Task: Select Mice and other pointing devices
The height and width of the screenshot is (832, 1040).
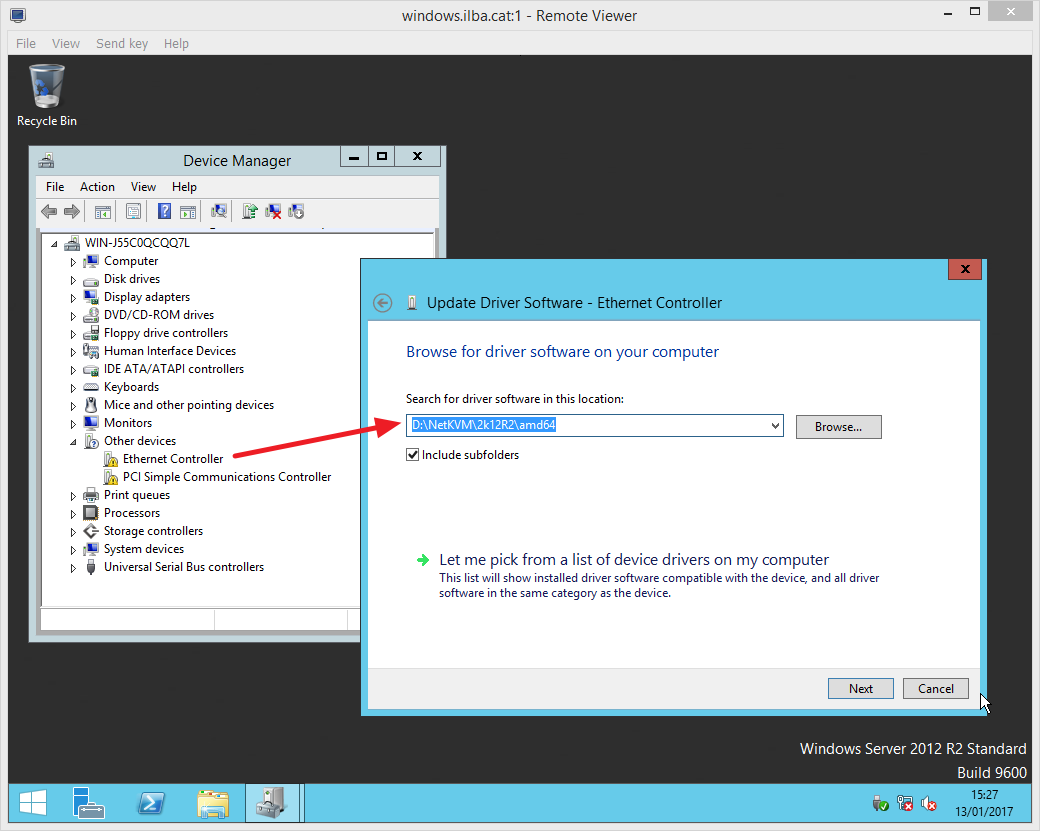Action: coord(189,405)
